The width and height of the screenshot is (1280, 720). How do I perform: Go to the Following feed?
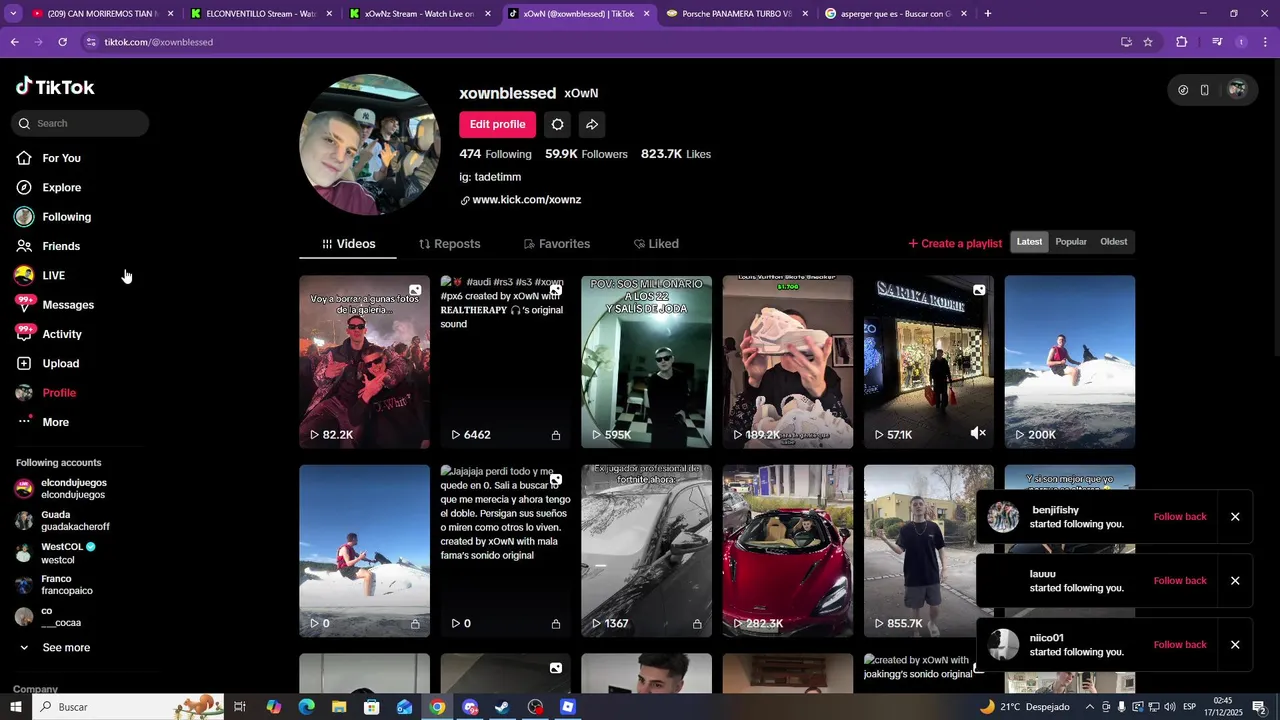(66, 217)
